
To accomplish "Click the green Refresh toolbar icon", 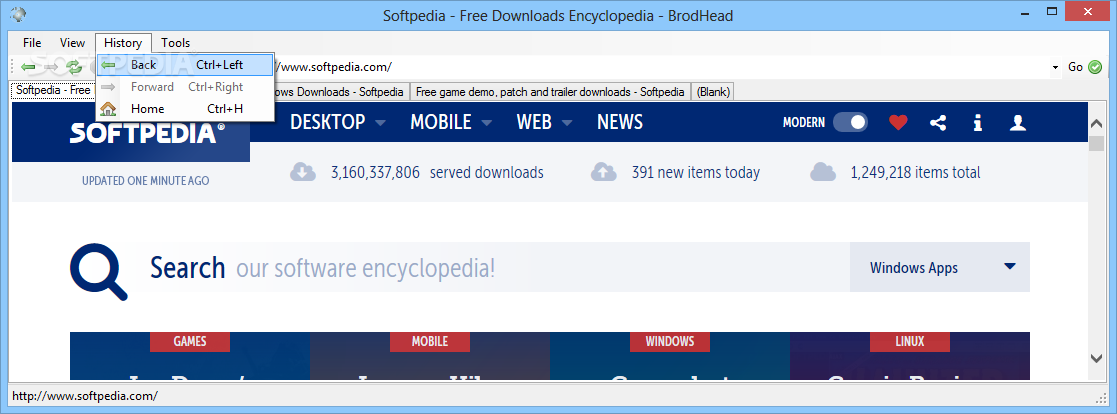I will (x=73, y=67).
